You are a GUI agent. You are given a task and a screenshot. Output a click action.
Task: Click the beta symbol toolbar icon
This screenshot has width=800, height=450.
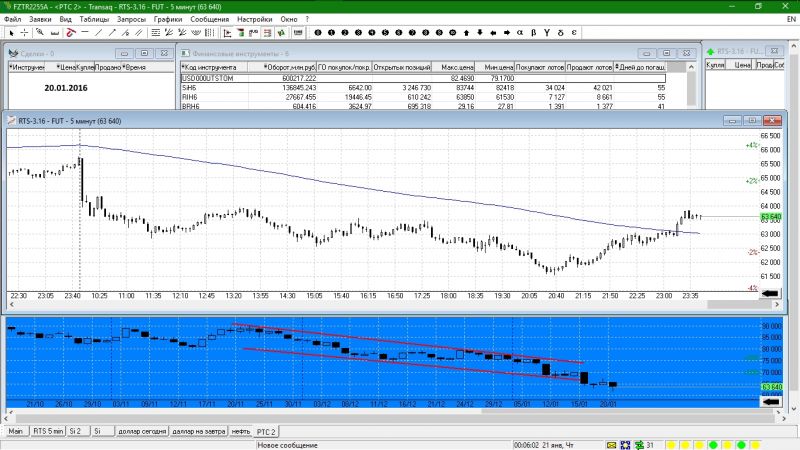pos(534,33)
